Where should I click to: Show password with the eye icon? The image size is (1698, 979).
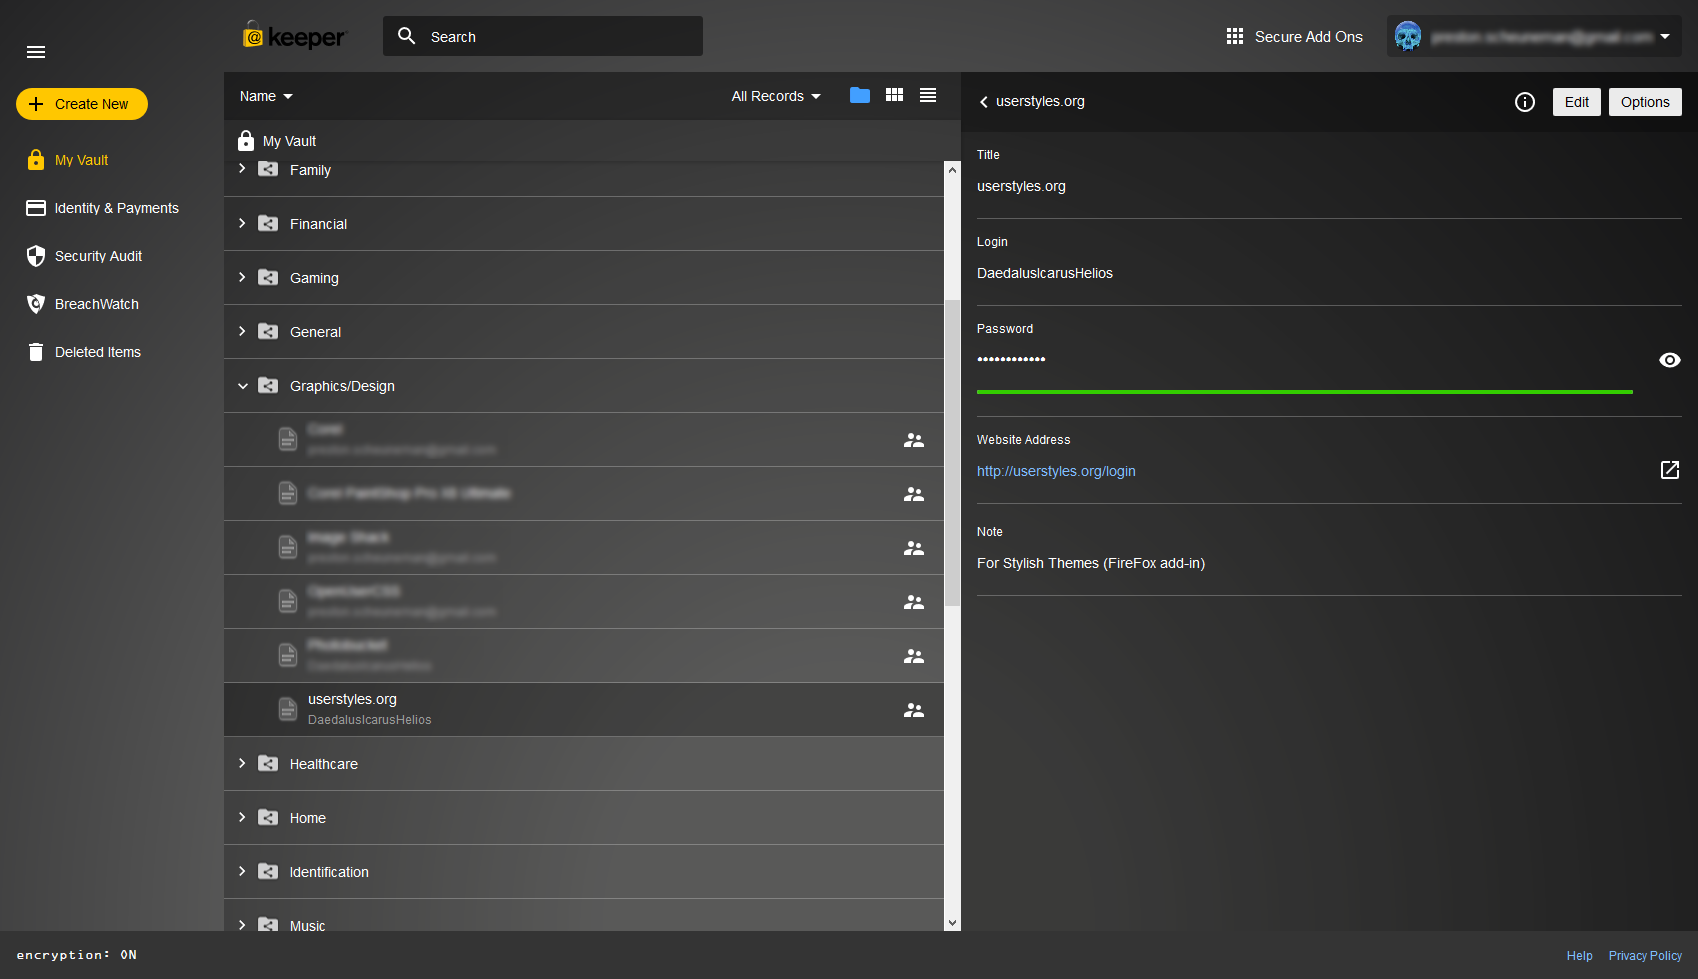point(1669,360)
